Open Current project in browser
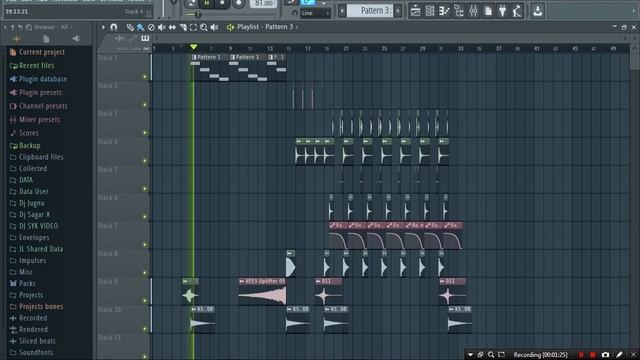 (x=37, y=52)
